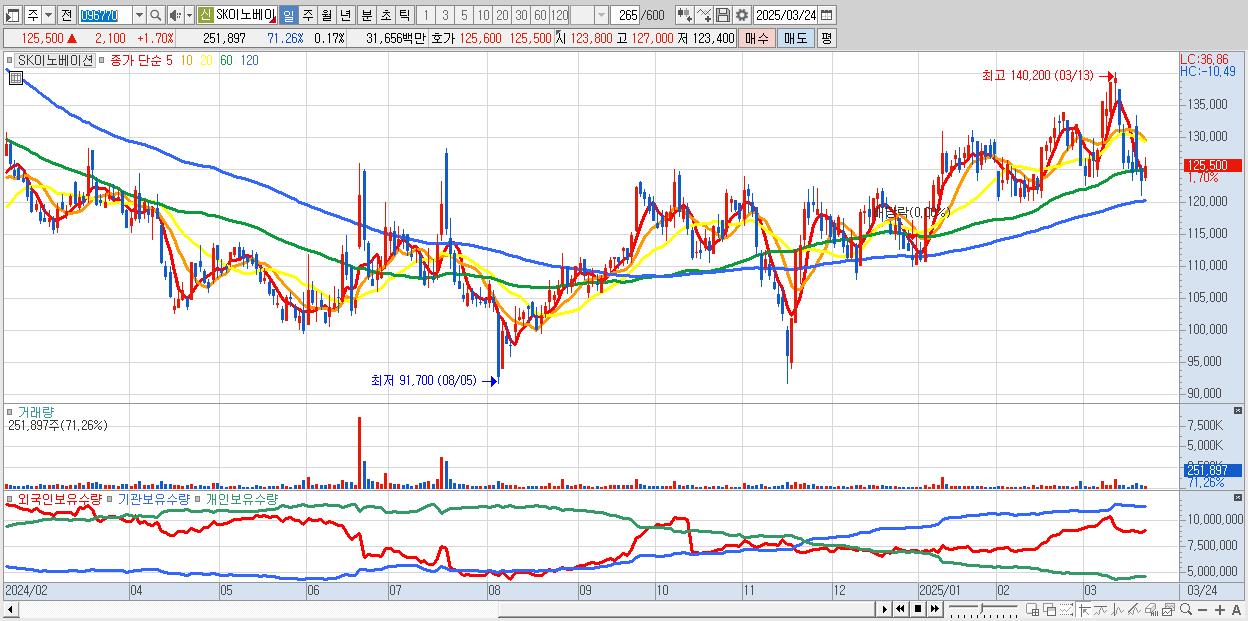1248x621 pixels.
Task: Click the bar count field showing 265
Action: (x=627, y=15)
